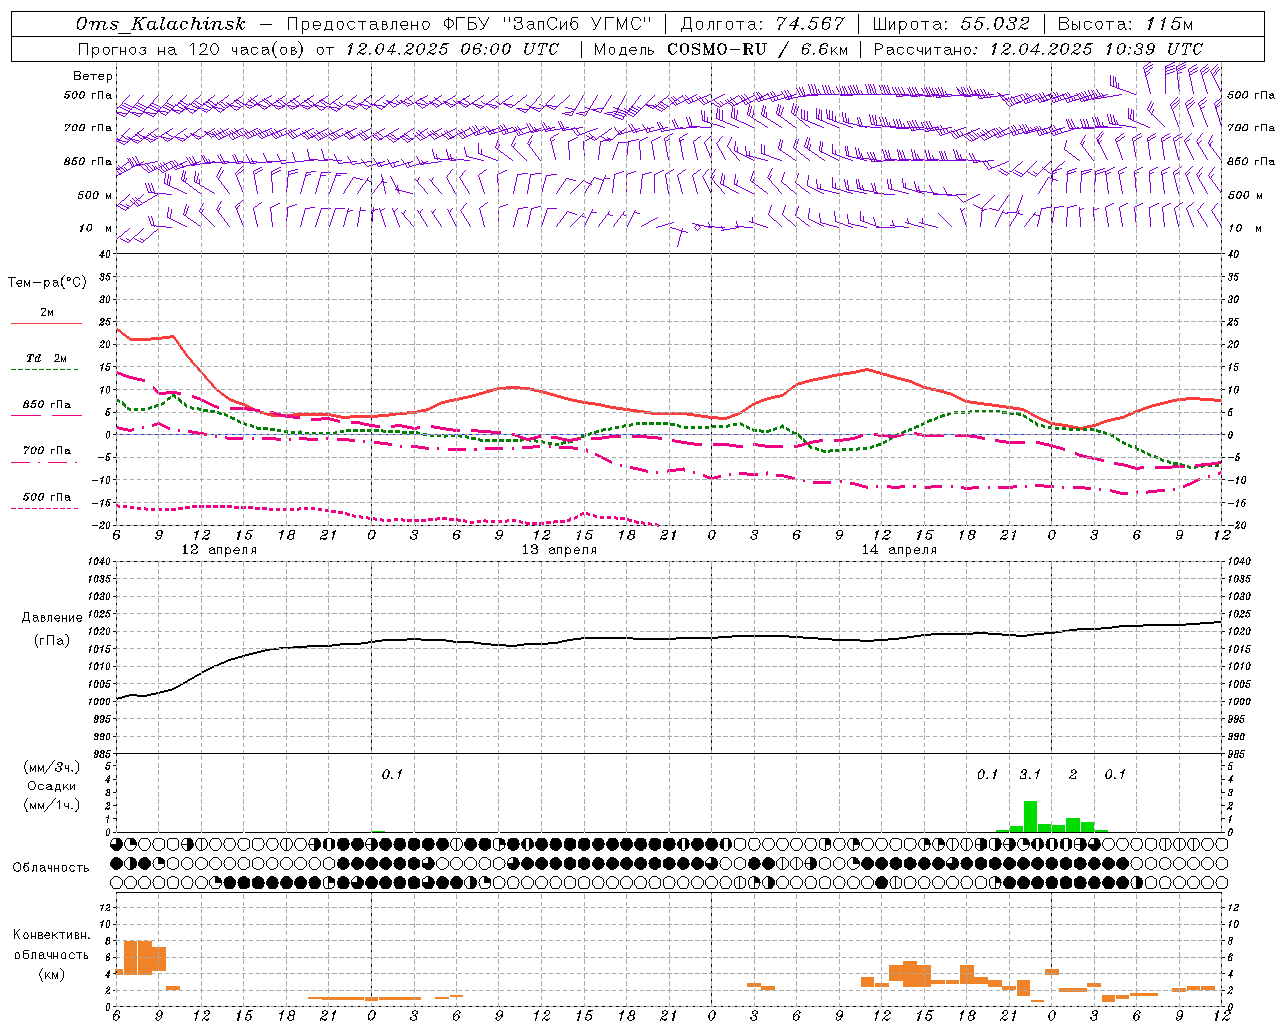Click the Oms_Kalachinsk station title
This screenshot has height=1024, width=1280.
click(x=160, y=24)
